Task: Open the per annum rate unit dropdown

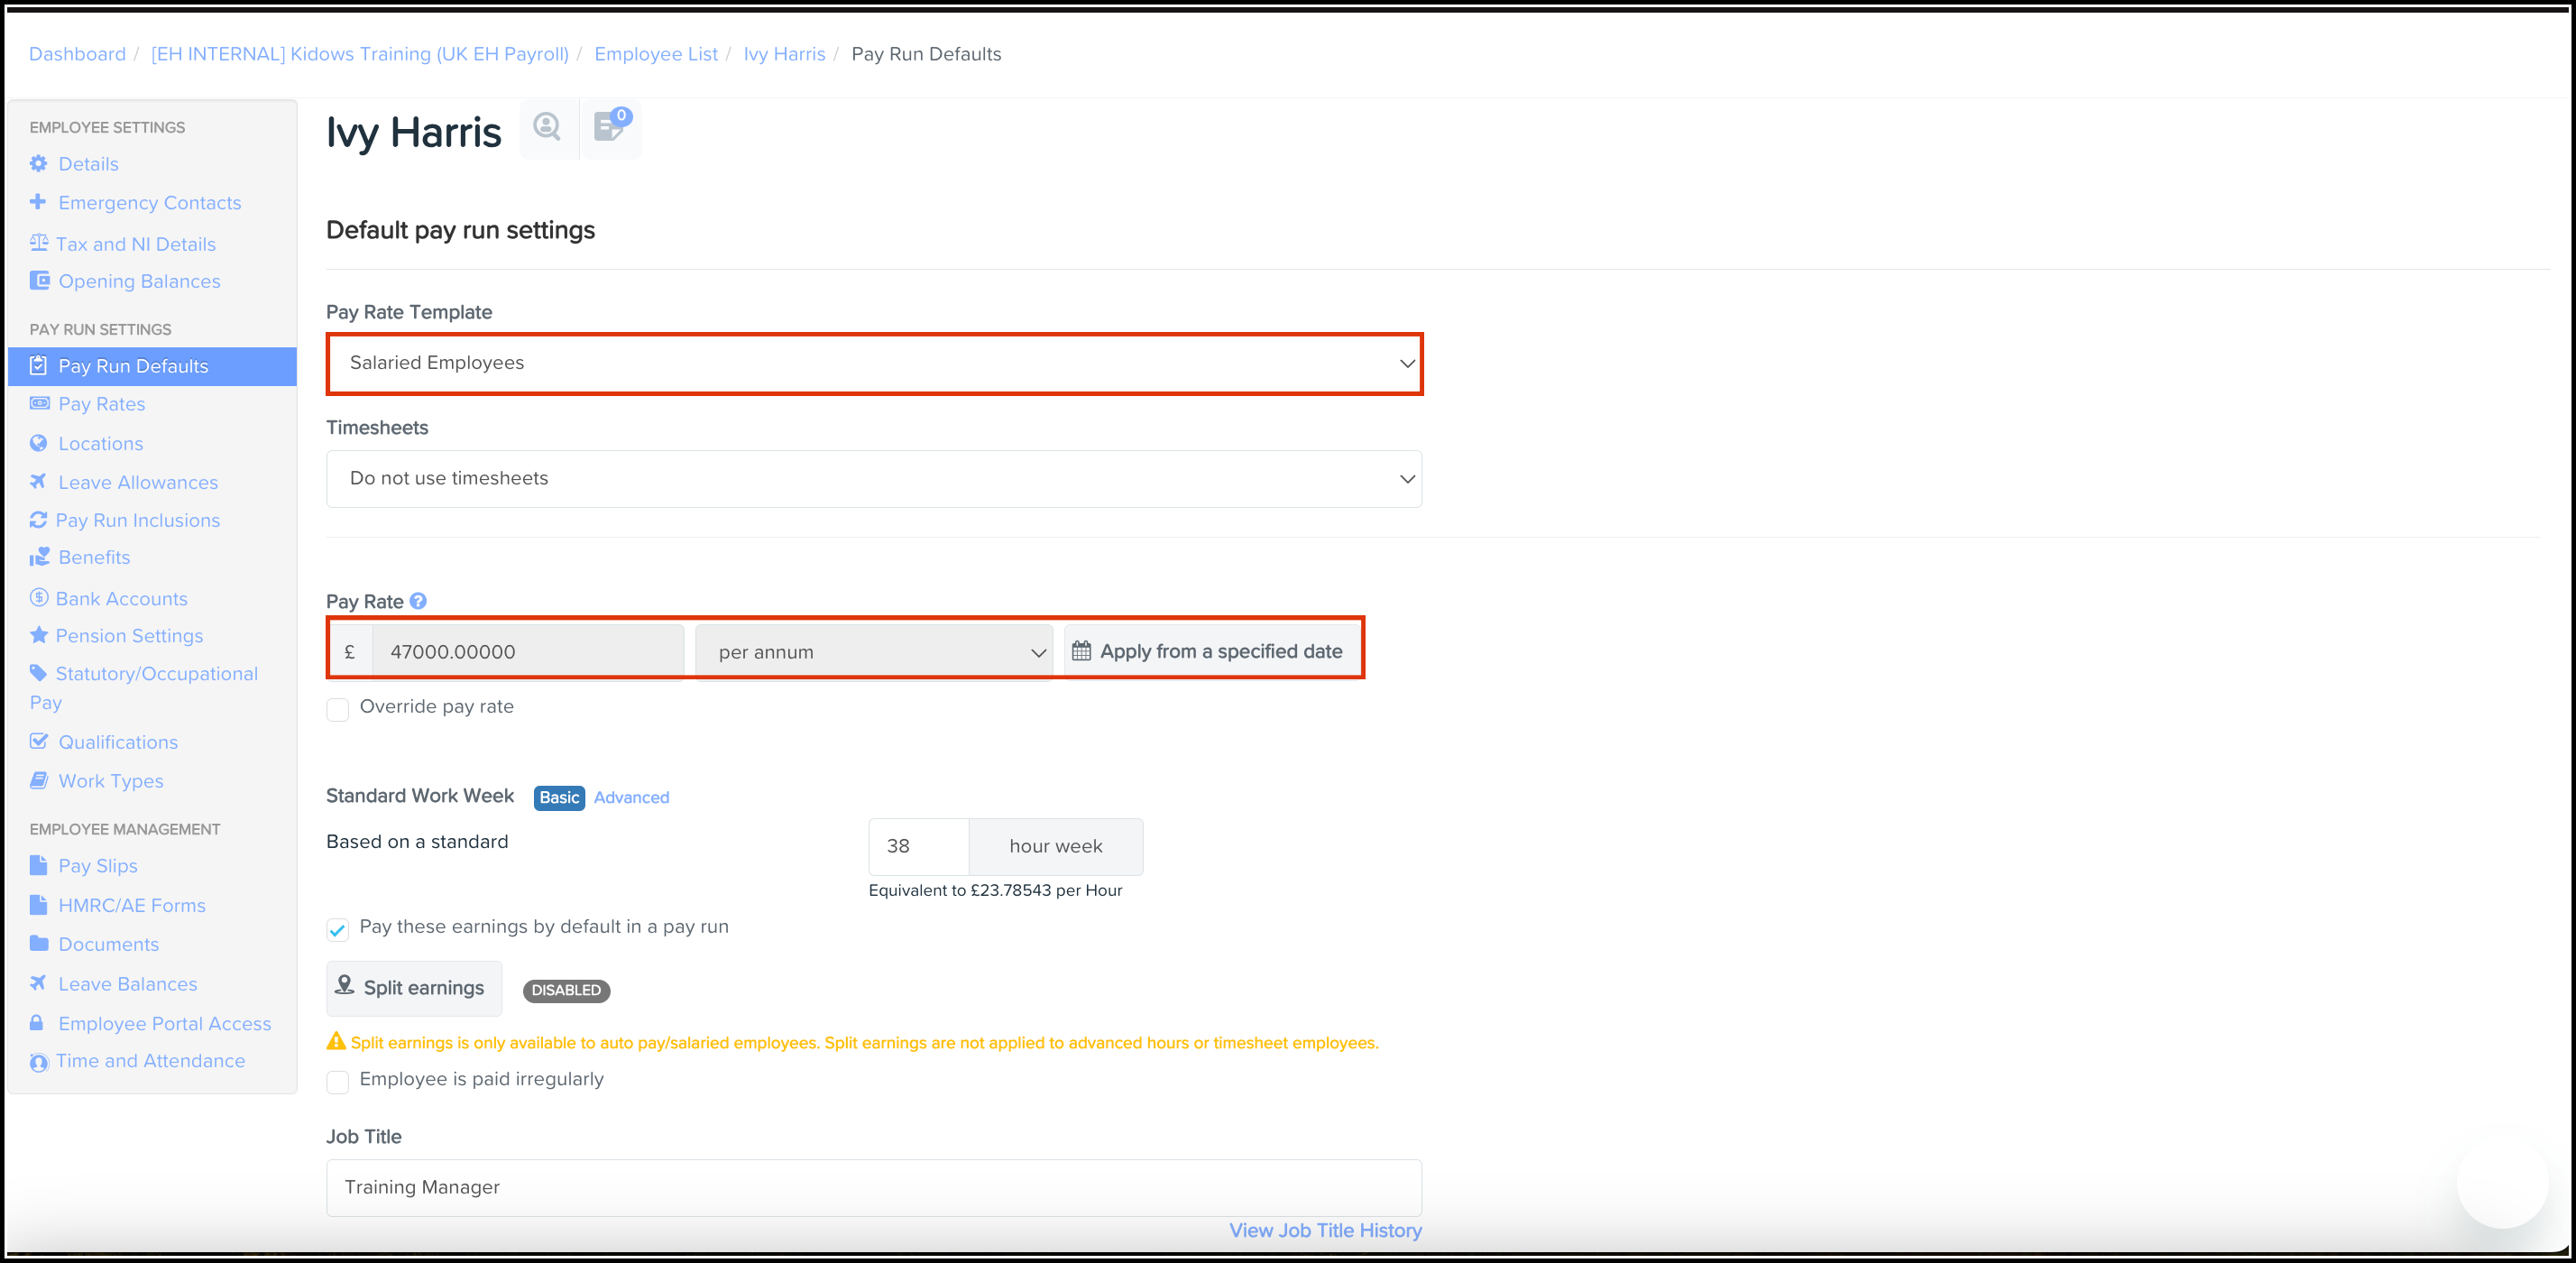Action: (874, 652)
